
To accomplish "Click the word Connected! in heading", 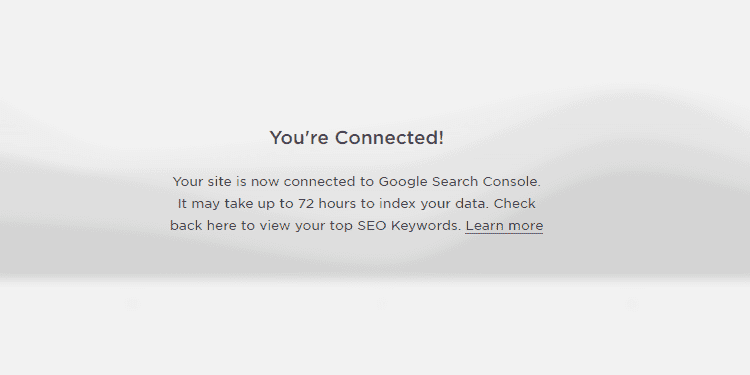I will pos(389,138).
